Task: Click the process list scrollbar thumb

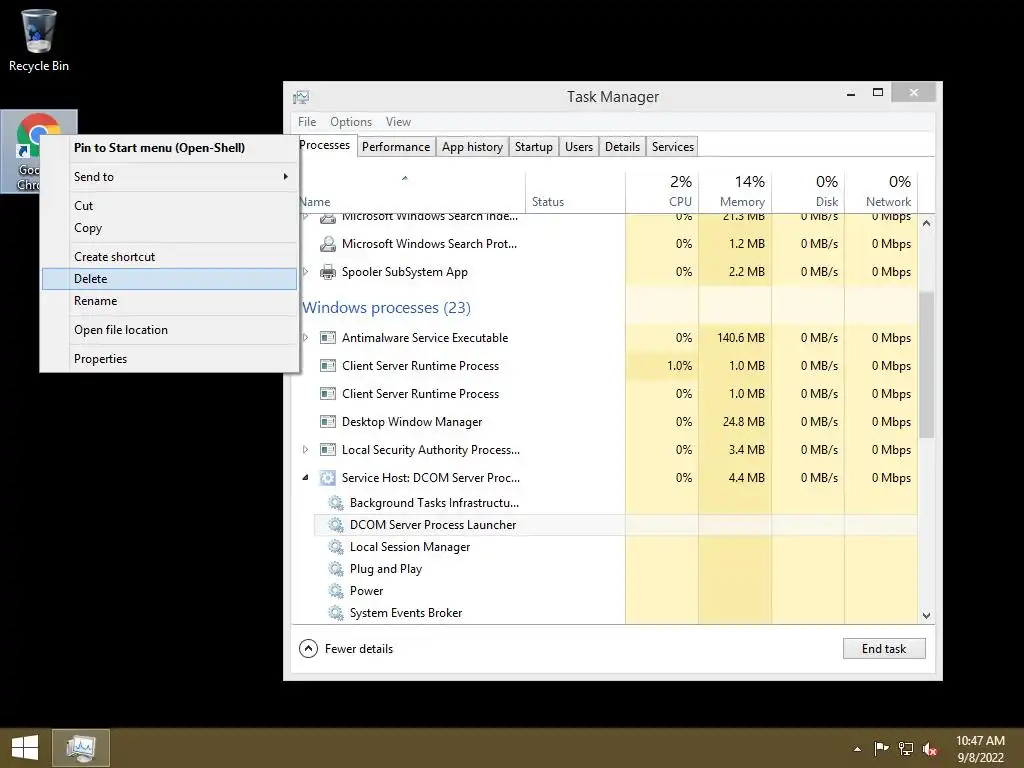Action: pos(926,364)
